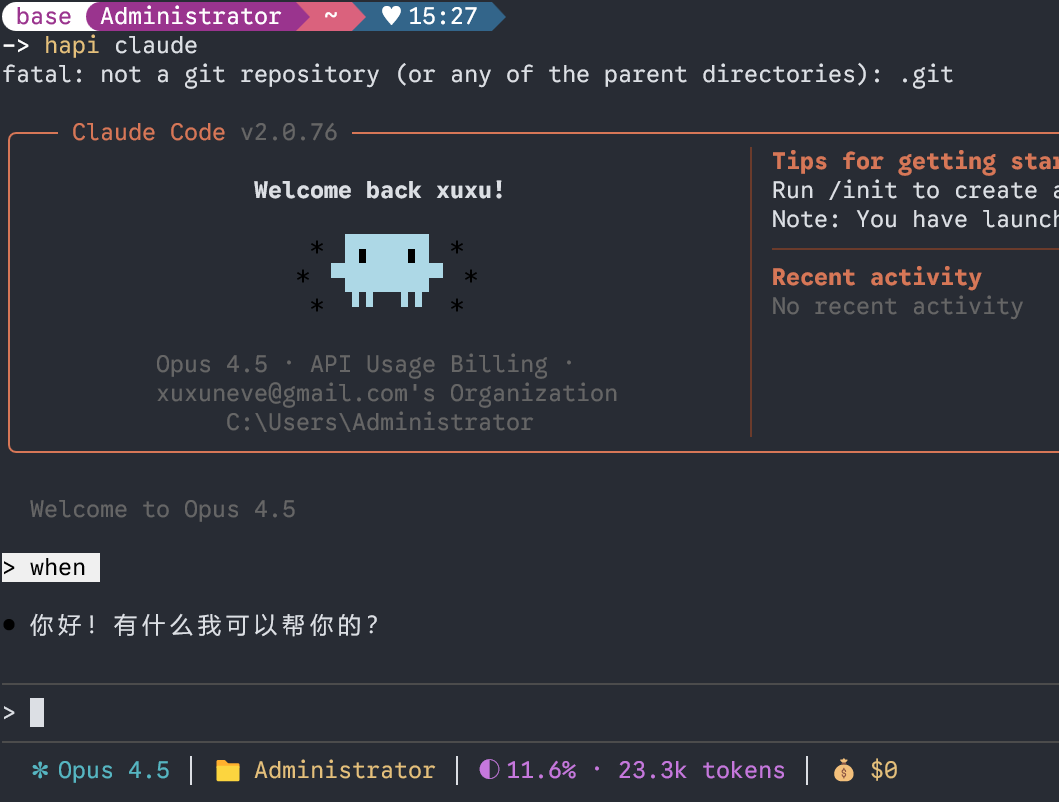Image resolution: width=1059 pixels, height=802 pixels.
Task: Click the C:\Users\Administrator path text
Action: tap(379, 422)
